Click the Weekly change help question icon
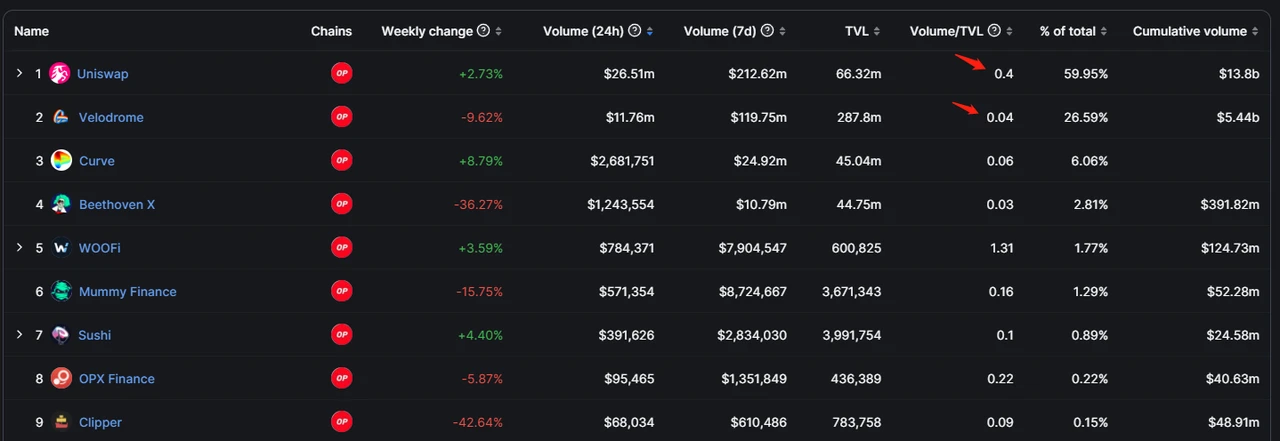 click(484, 31)
